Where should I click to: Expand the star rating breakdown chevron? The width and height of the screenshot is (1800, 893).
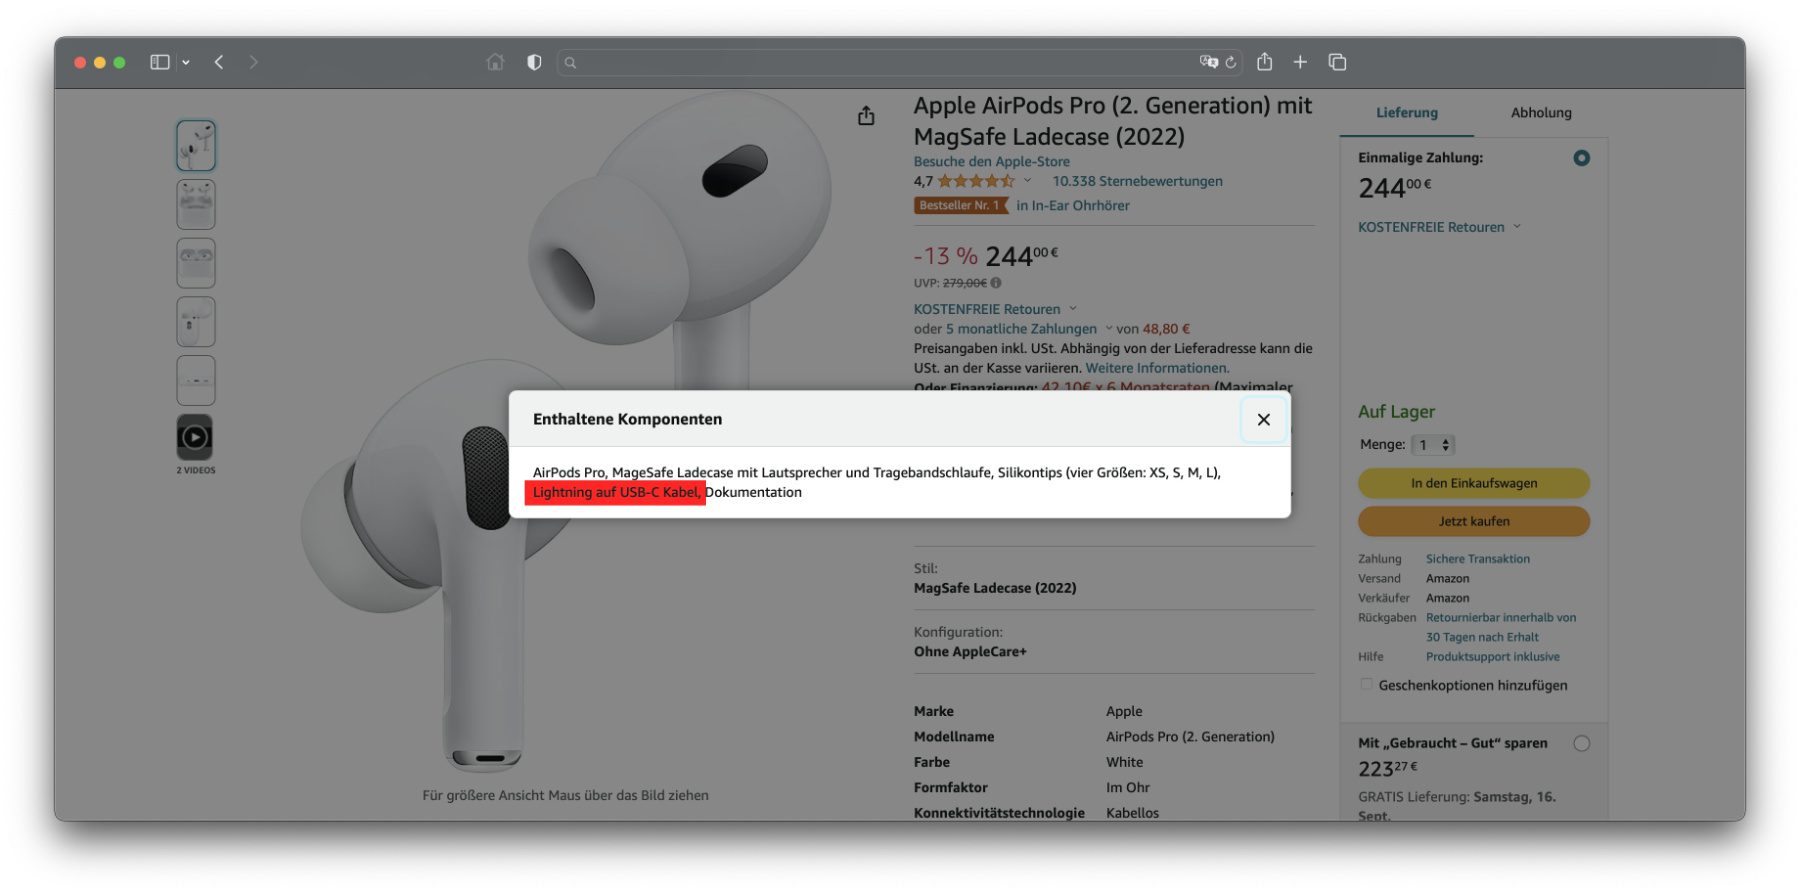click(x=1027, y=181)
